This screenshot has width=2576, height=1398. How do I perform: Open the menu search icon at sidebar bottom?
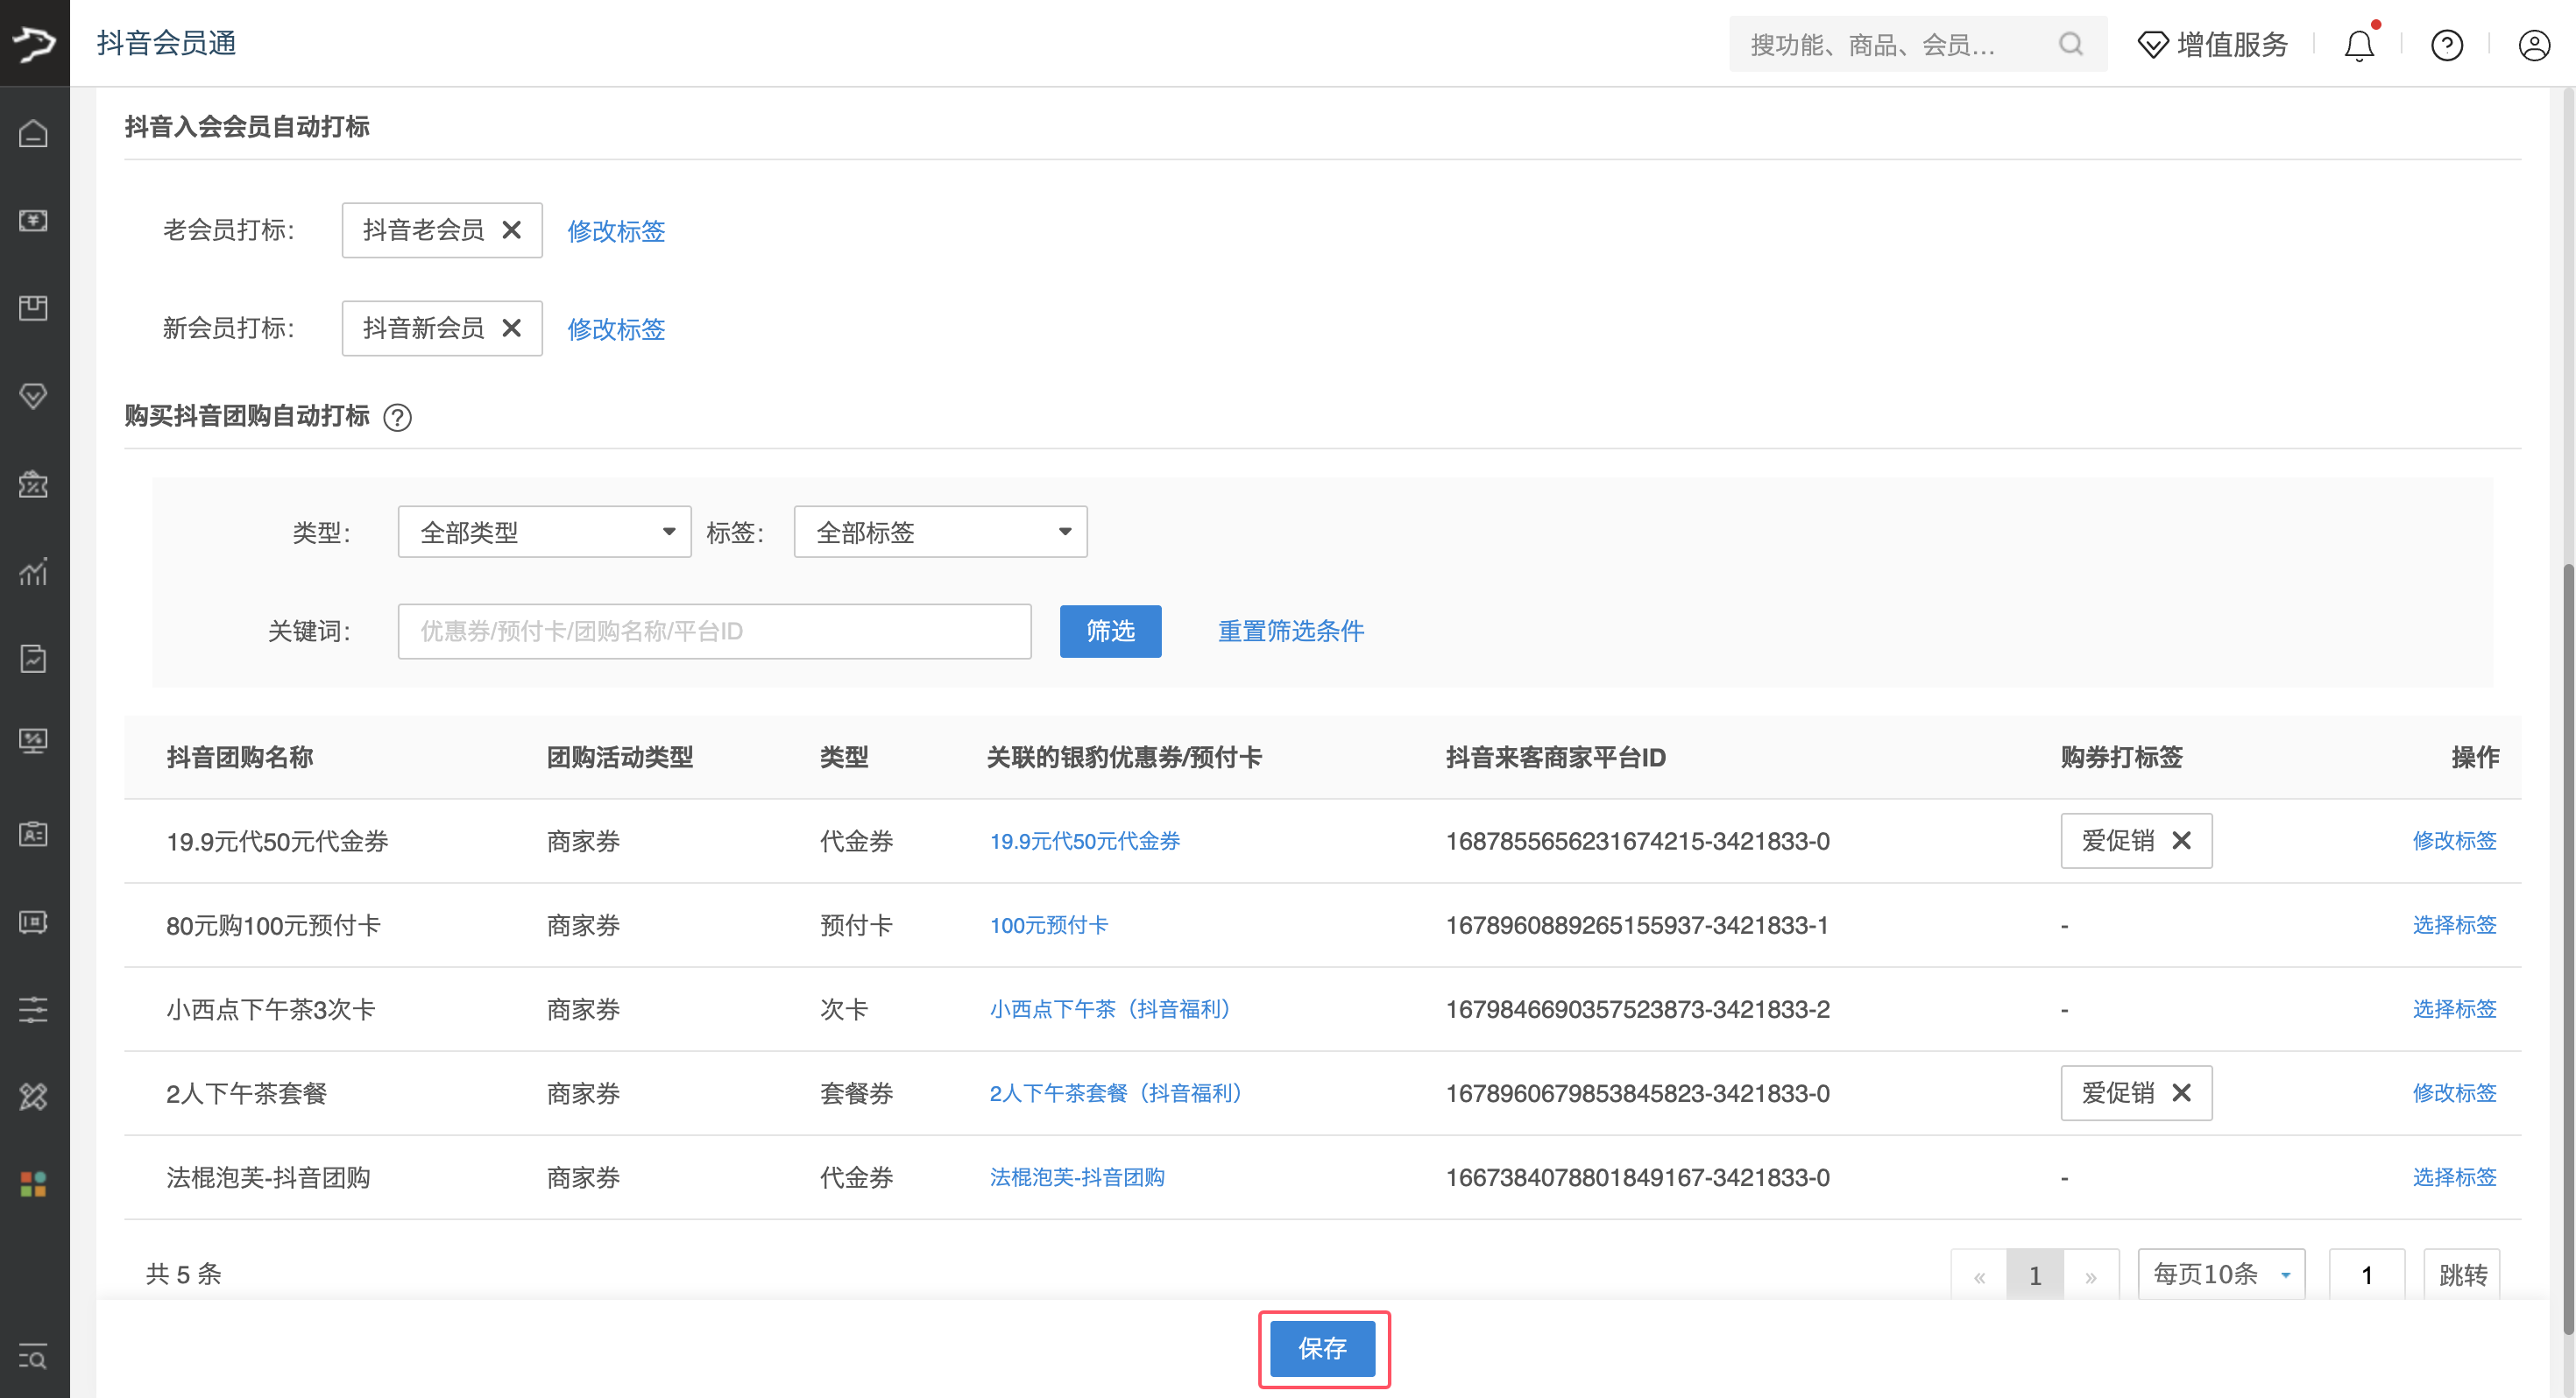tap(33, 1357)
